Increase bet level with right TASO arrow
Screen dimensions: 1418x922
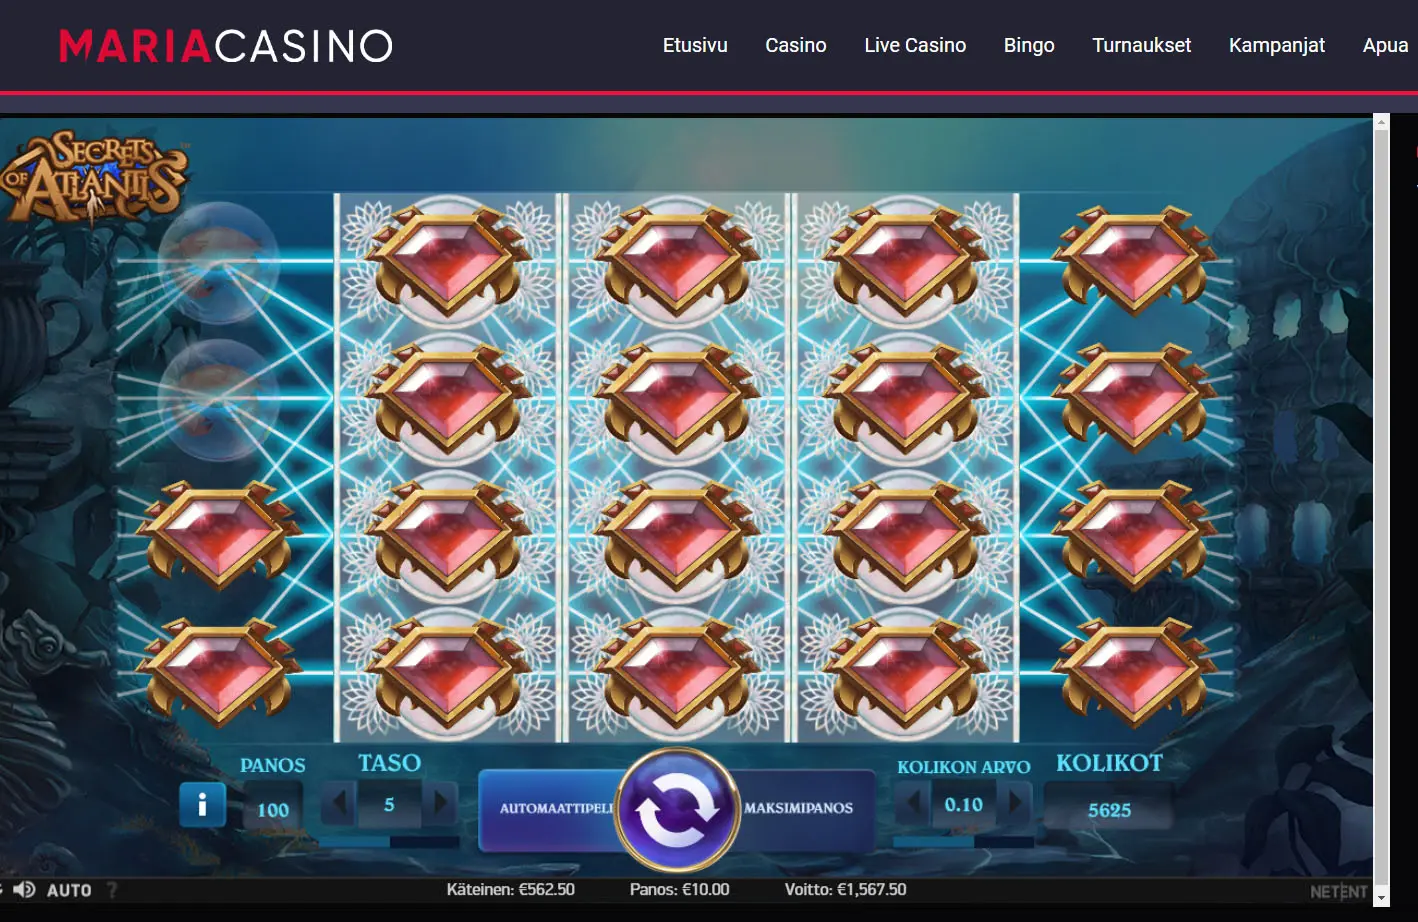point(440,804)
